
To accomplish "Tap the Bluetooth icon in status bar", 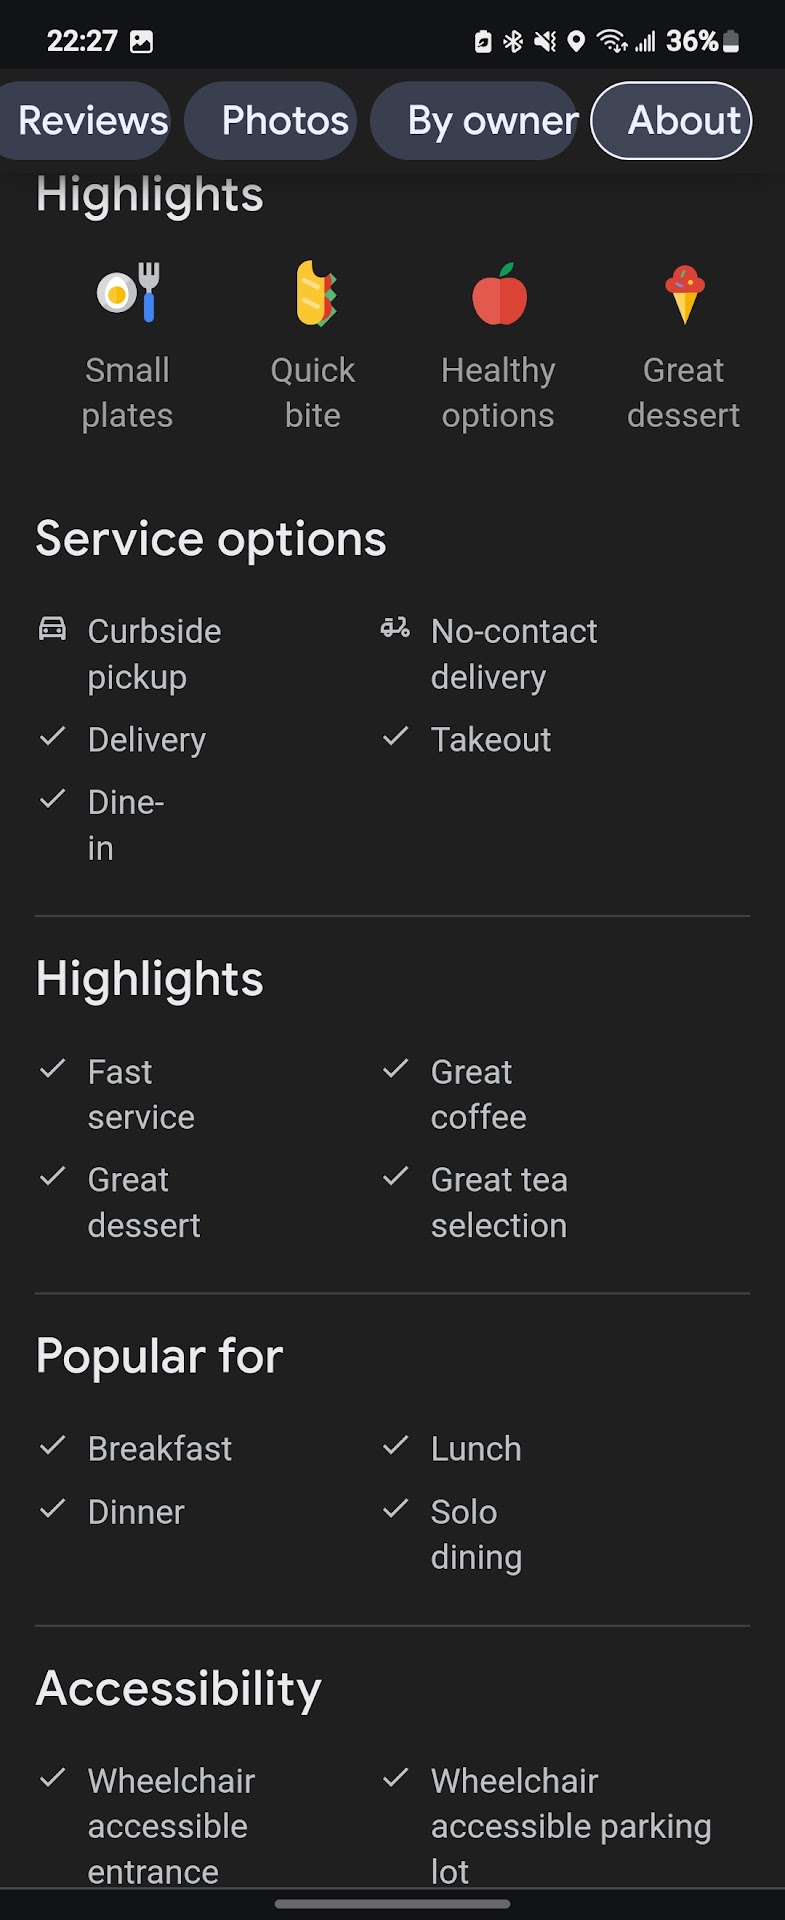I will (513, 41).
